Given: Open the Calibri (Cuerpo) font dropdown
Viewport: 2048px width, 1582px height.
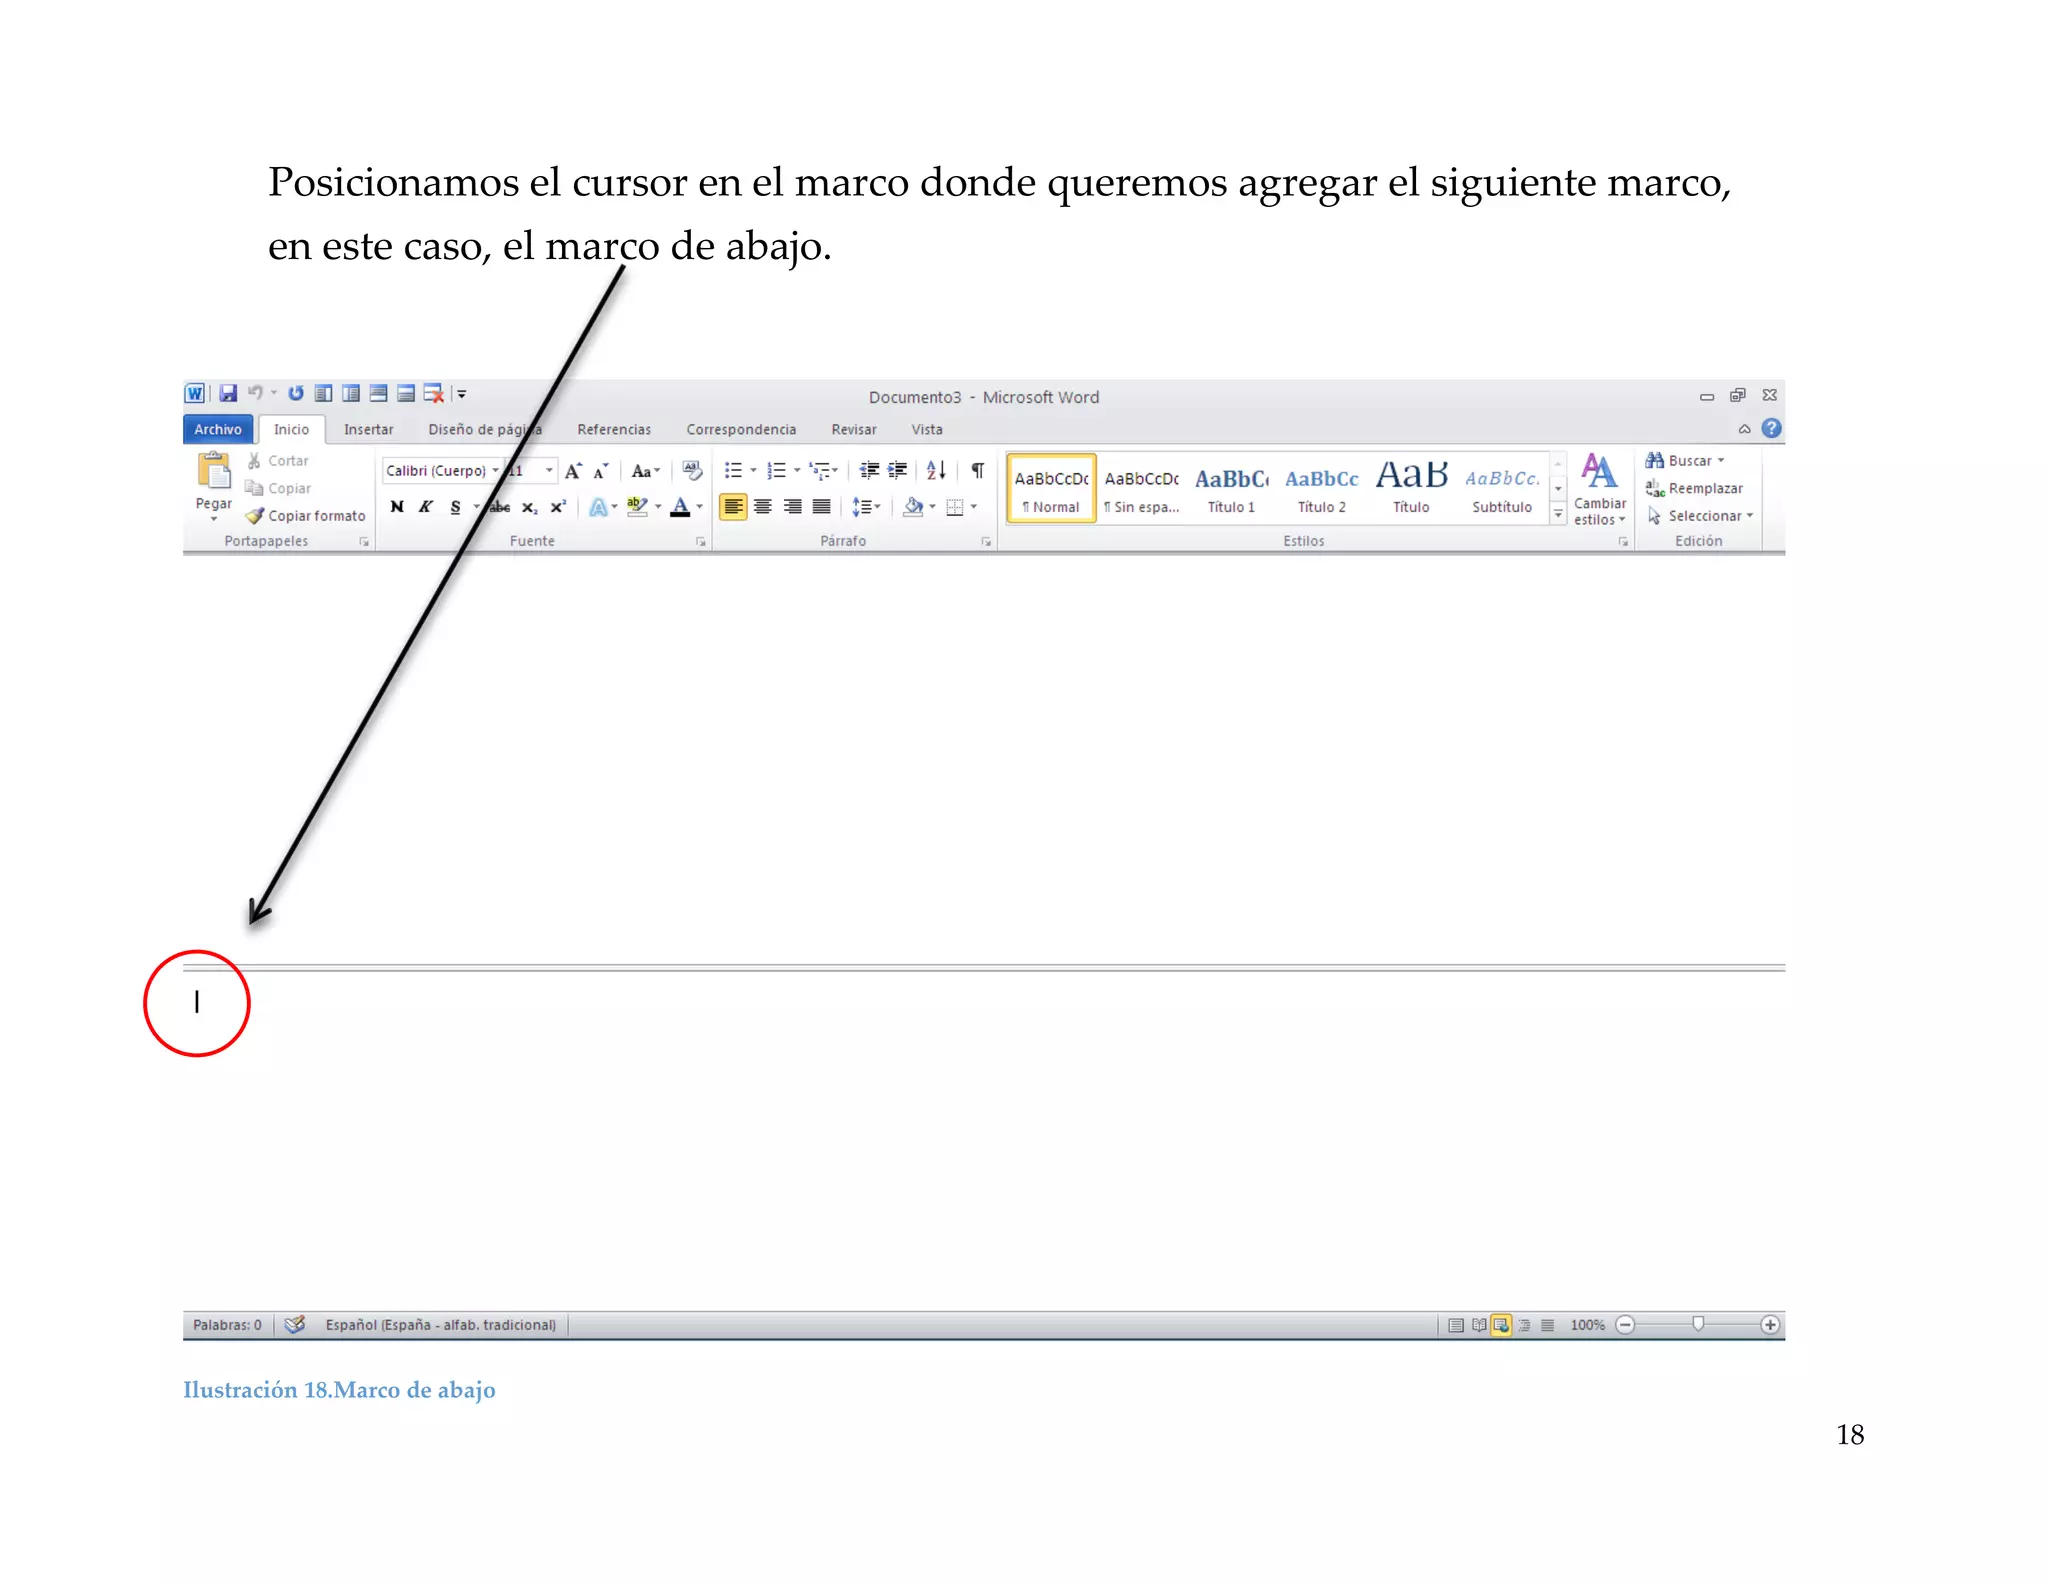Looking at the screenshot, I should [x=495, y=471].
